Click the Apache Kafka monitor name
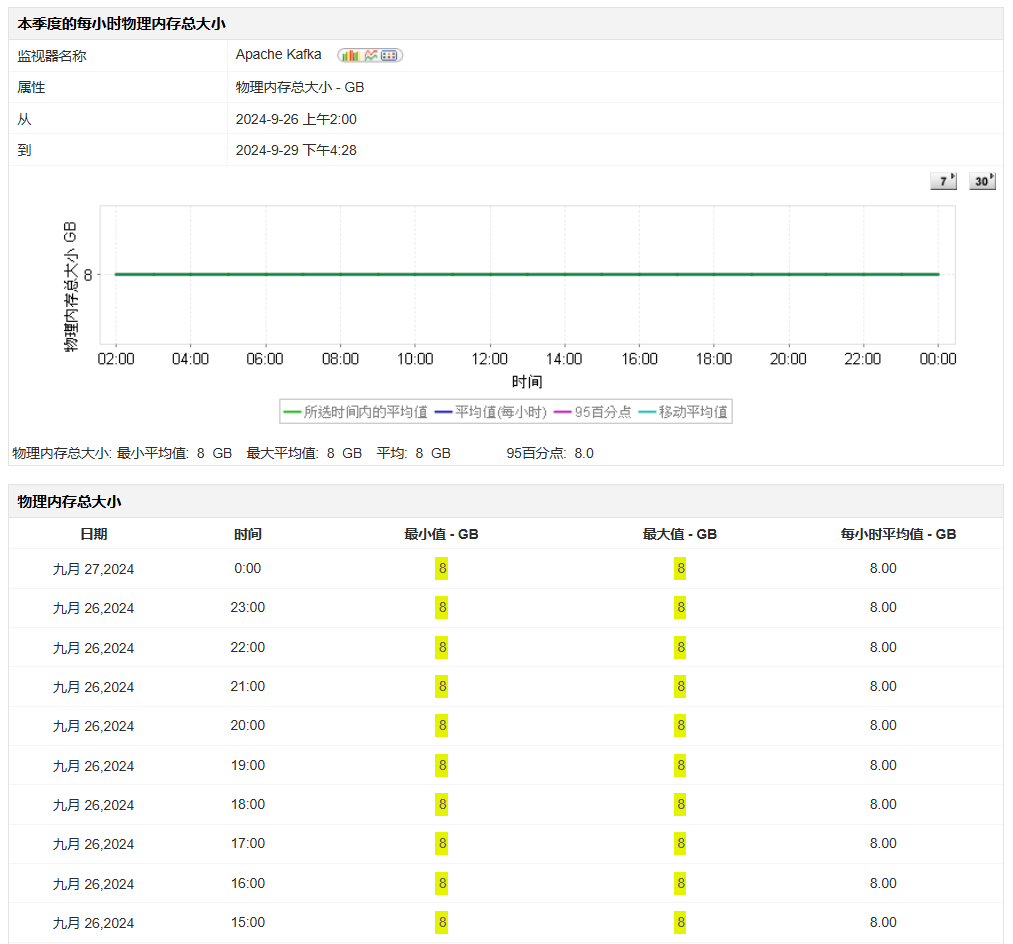 click(278, 55)
